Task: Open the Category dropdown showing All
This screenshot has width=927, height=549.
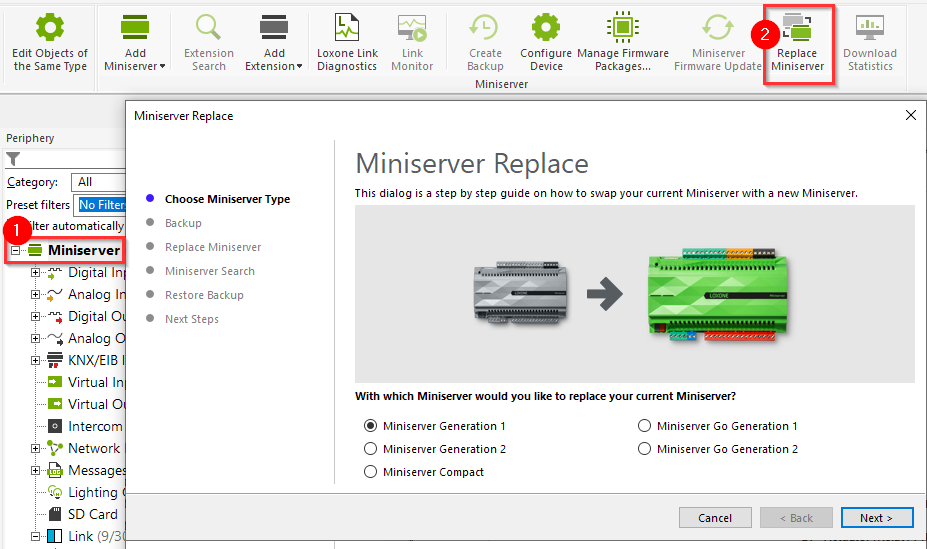Action: click(98, 182)
